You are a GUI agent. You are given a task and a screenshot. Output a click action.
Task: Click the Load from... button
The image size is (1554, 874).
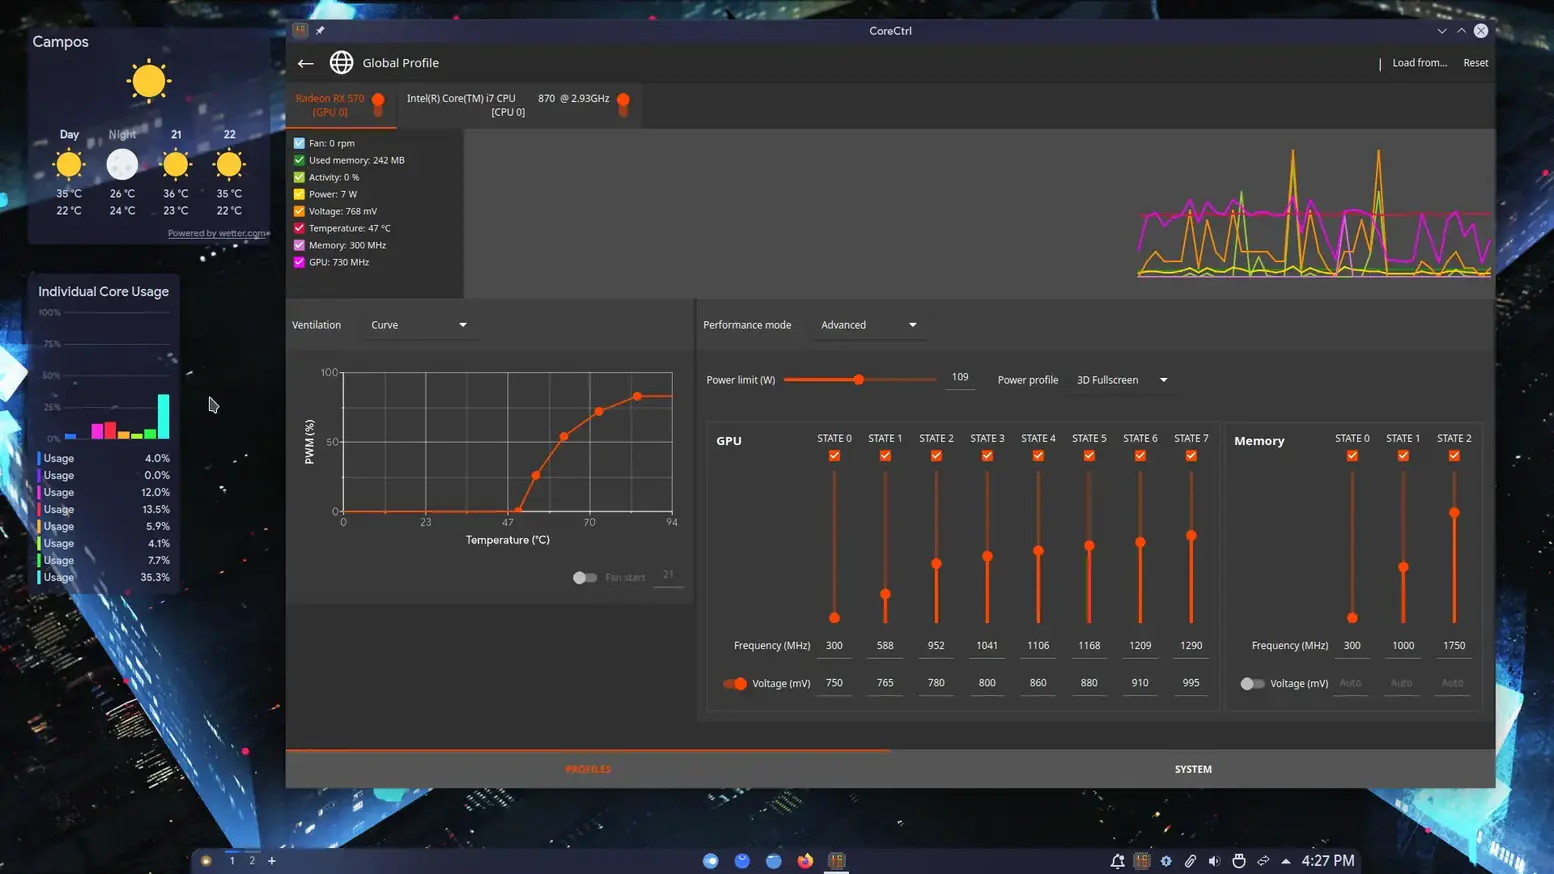point(1419,63)
